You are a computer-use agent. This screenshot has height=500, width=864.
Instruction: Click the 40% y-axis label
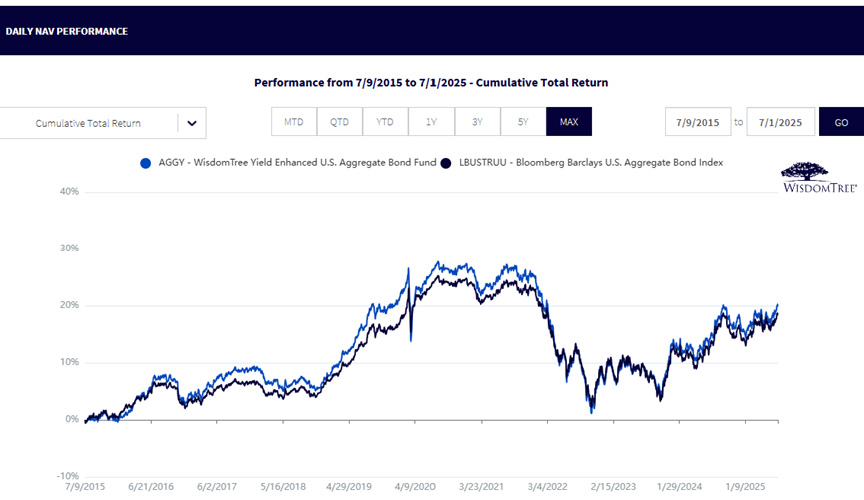69,191
